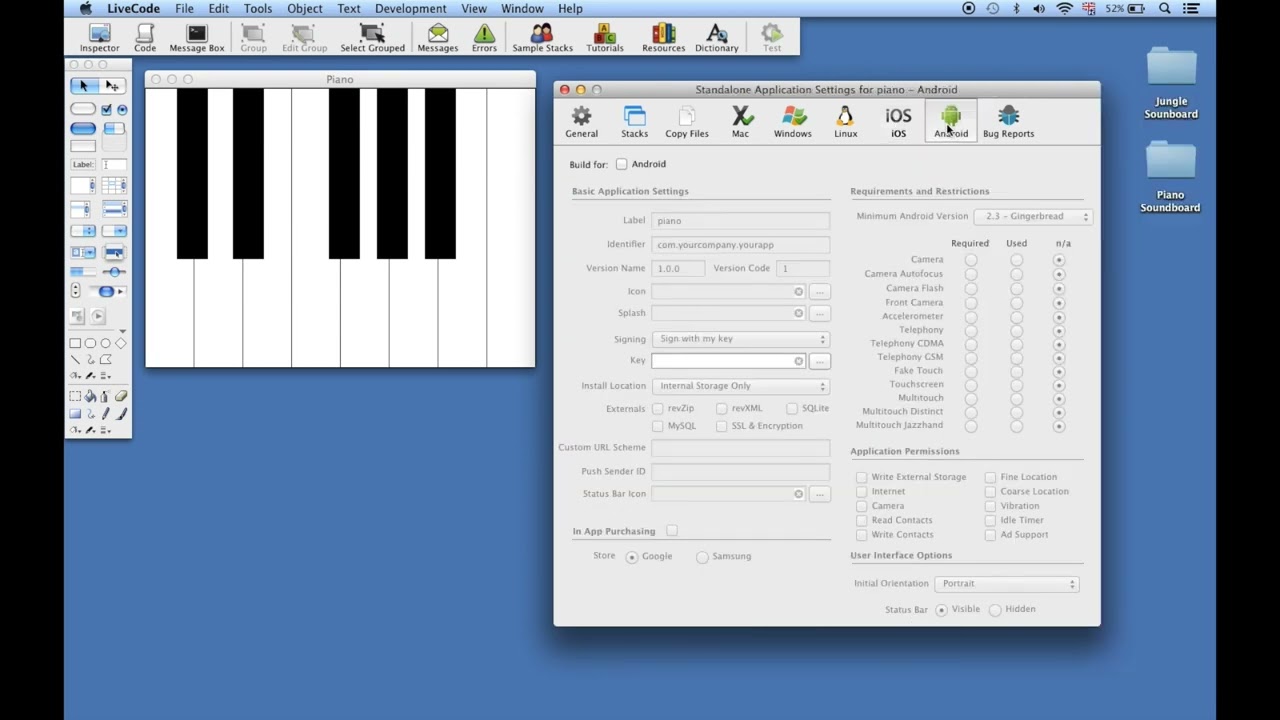Image resolution: width=1280 pixels, height=720 pixels.
Task: Select the Run (browse) tool in tools palette
Action: click(84, 86)
